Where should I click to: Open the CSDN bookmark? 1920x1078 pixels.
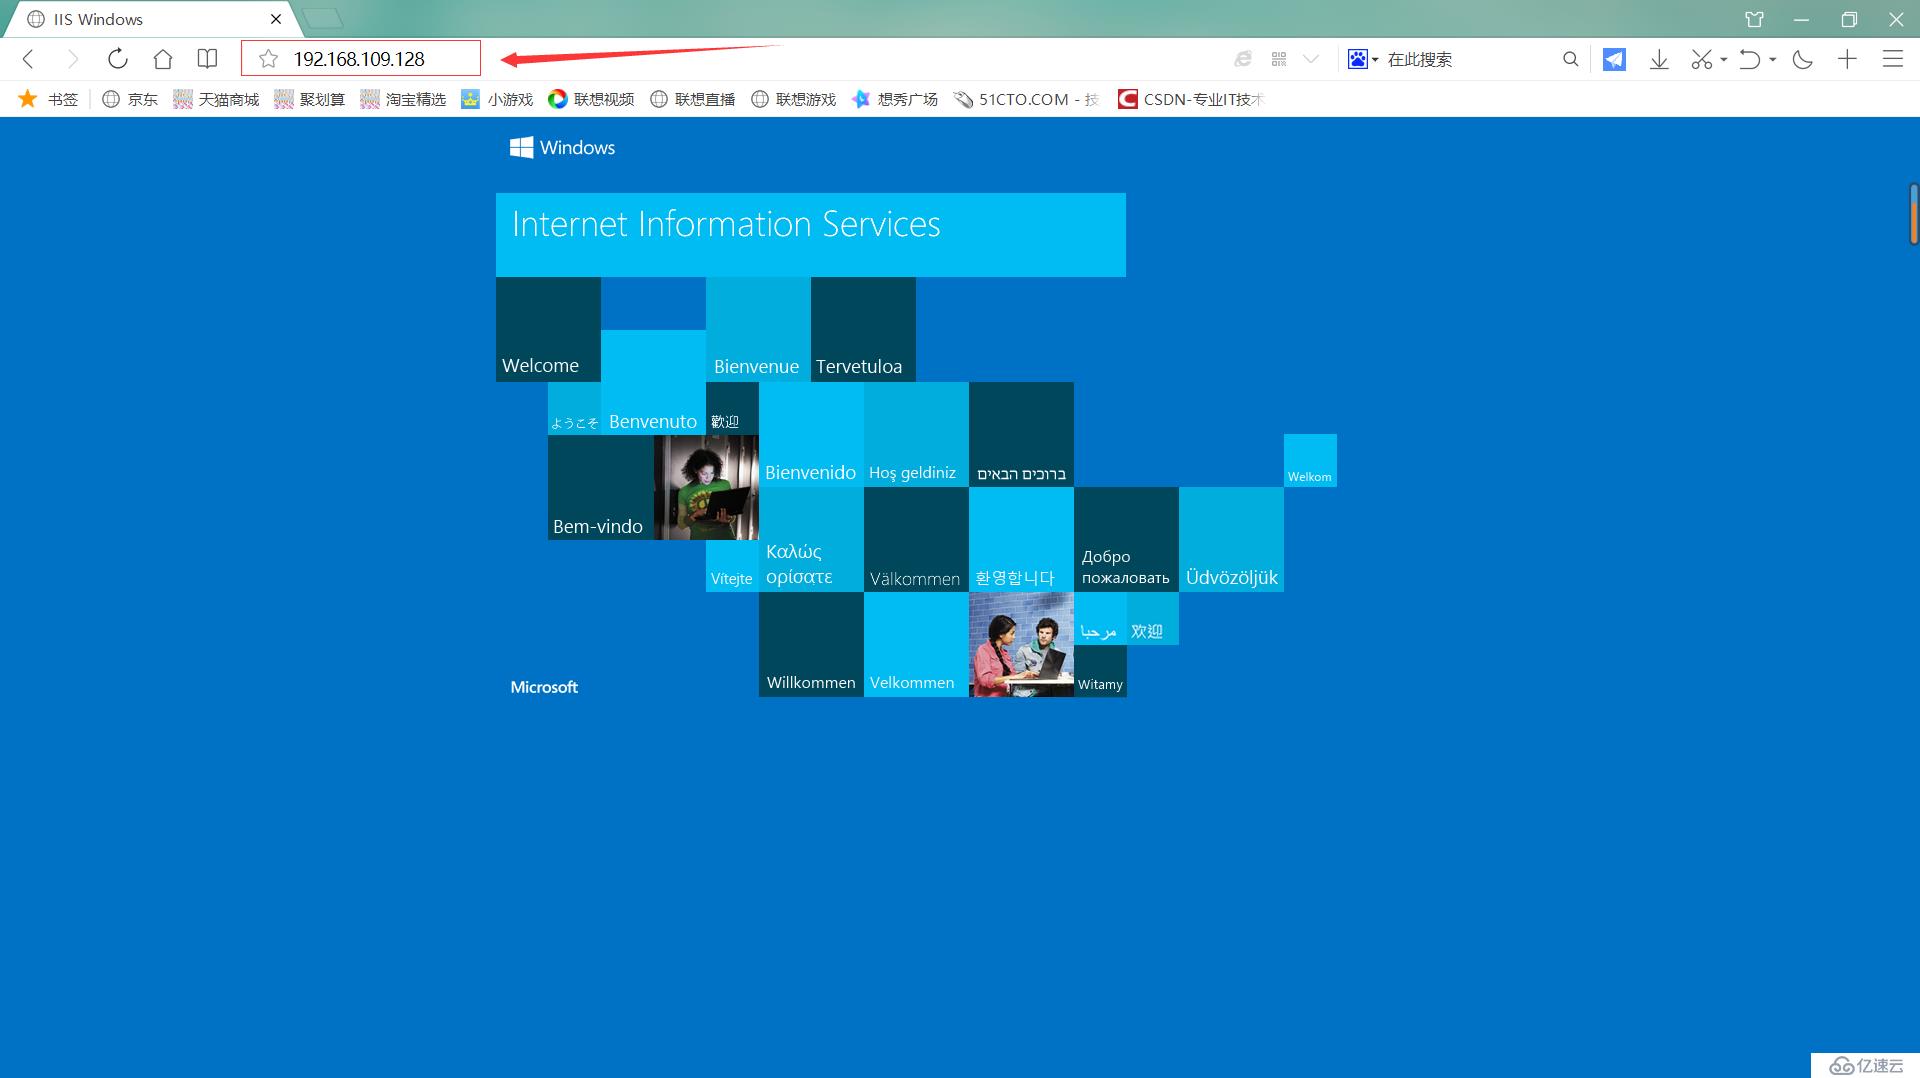coord(1191,99)
